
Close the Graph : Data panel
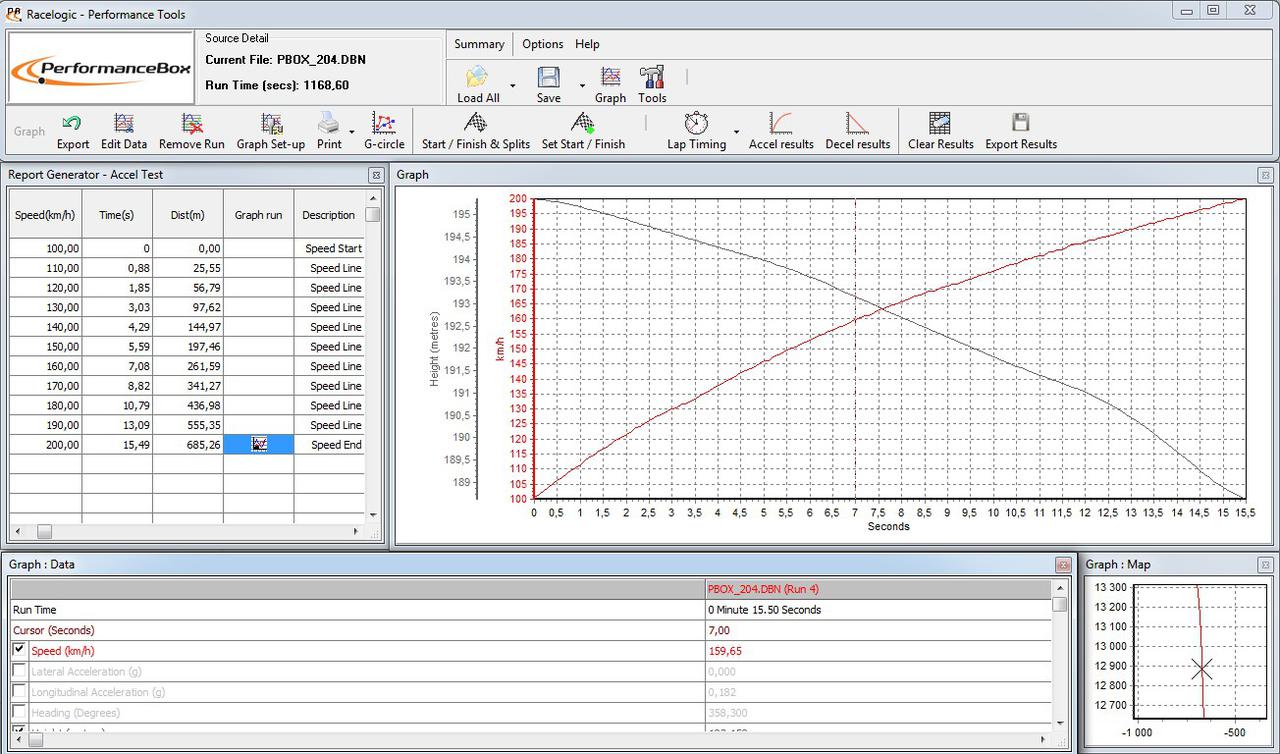point(1063,565)
